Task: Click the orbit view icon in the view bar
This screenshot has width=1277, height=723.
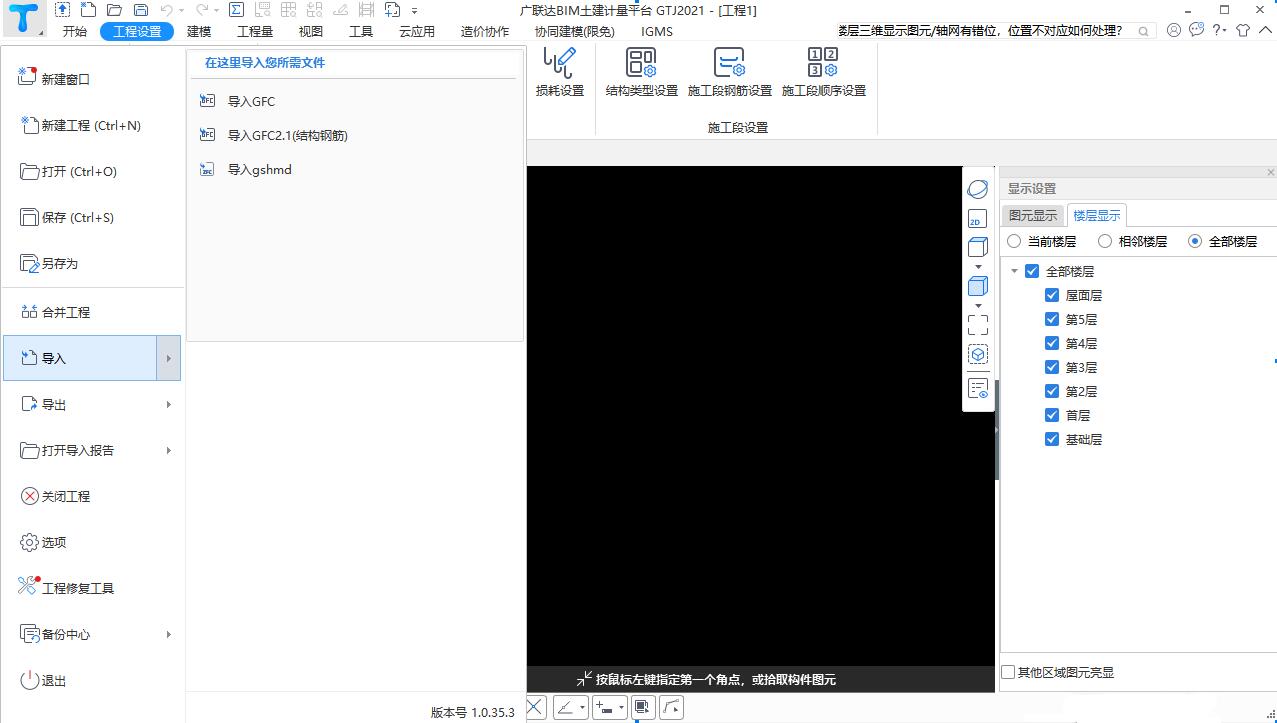Action: [978, 189]
